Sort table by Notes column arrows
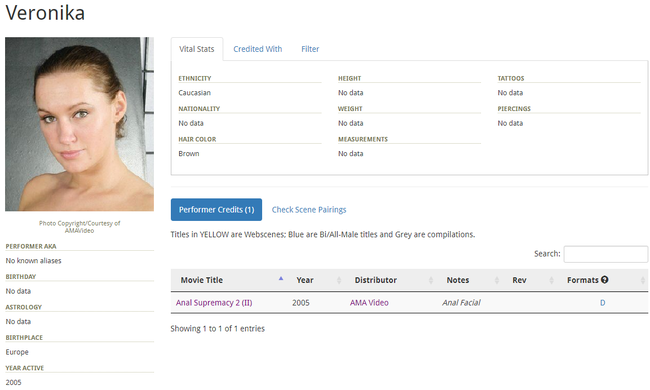Screen dimensions: 650x390 click(497, 280)
